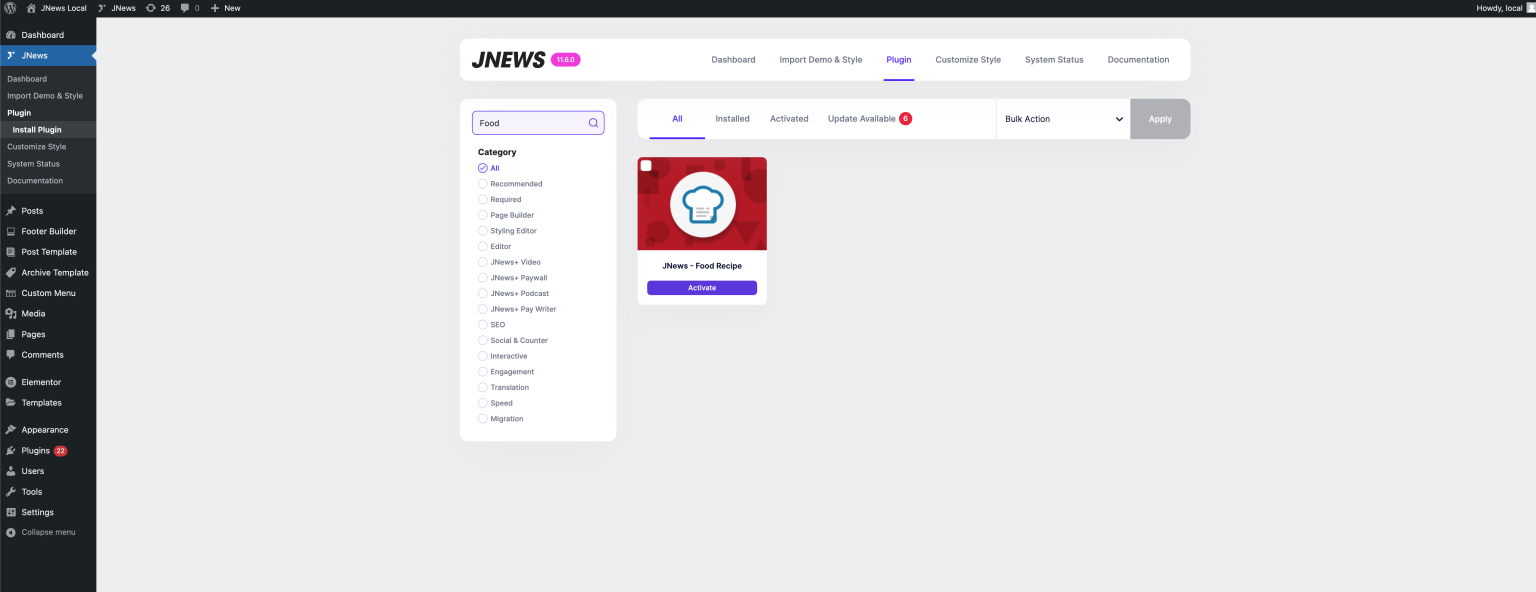1536x592 pixels.
Task: Activate the JNews - Food Recipe plugin
Action: coord(701,287)
